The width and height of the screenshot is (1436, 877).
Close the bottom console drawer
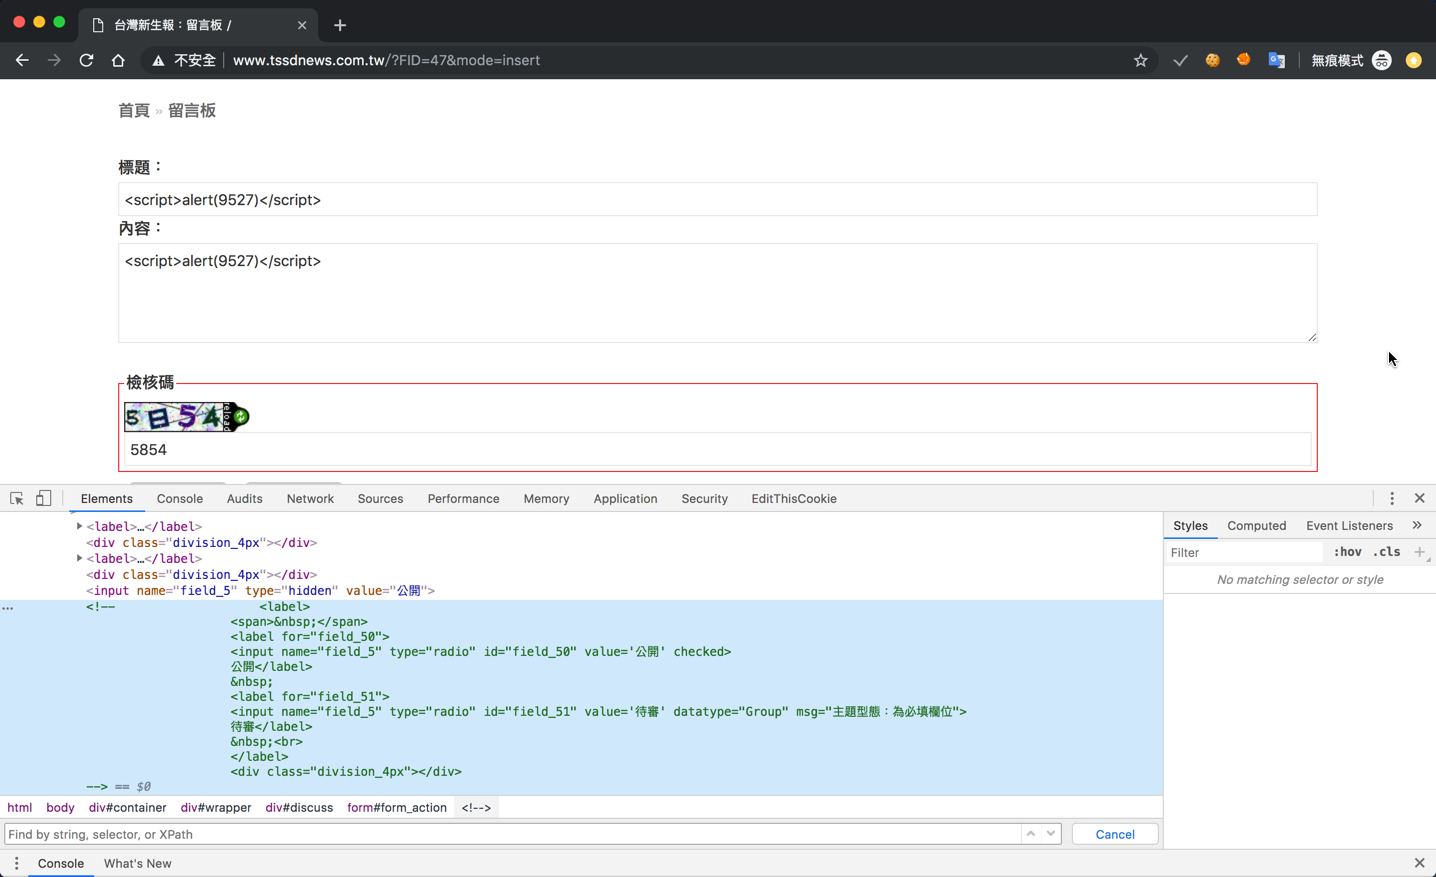pyautogui.click(x=1420, y=863)
